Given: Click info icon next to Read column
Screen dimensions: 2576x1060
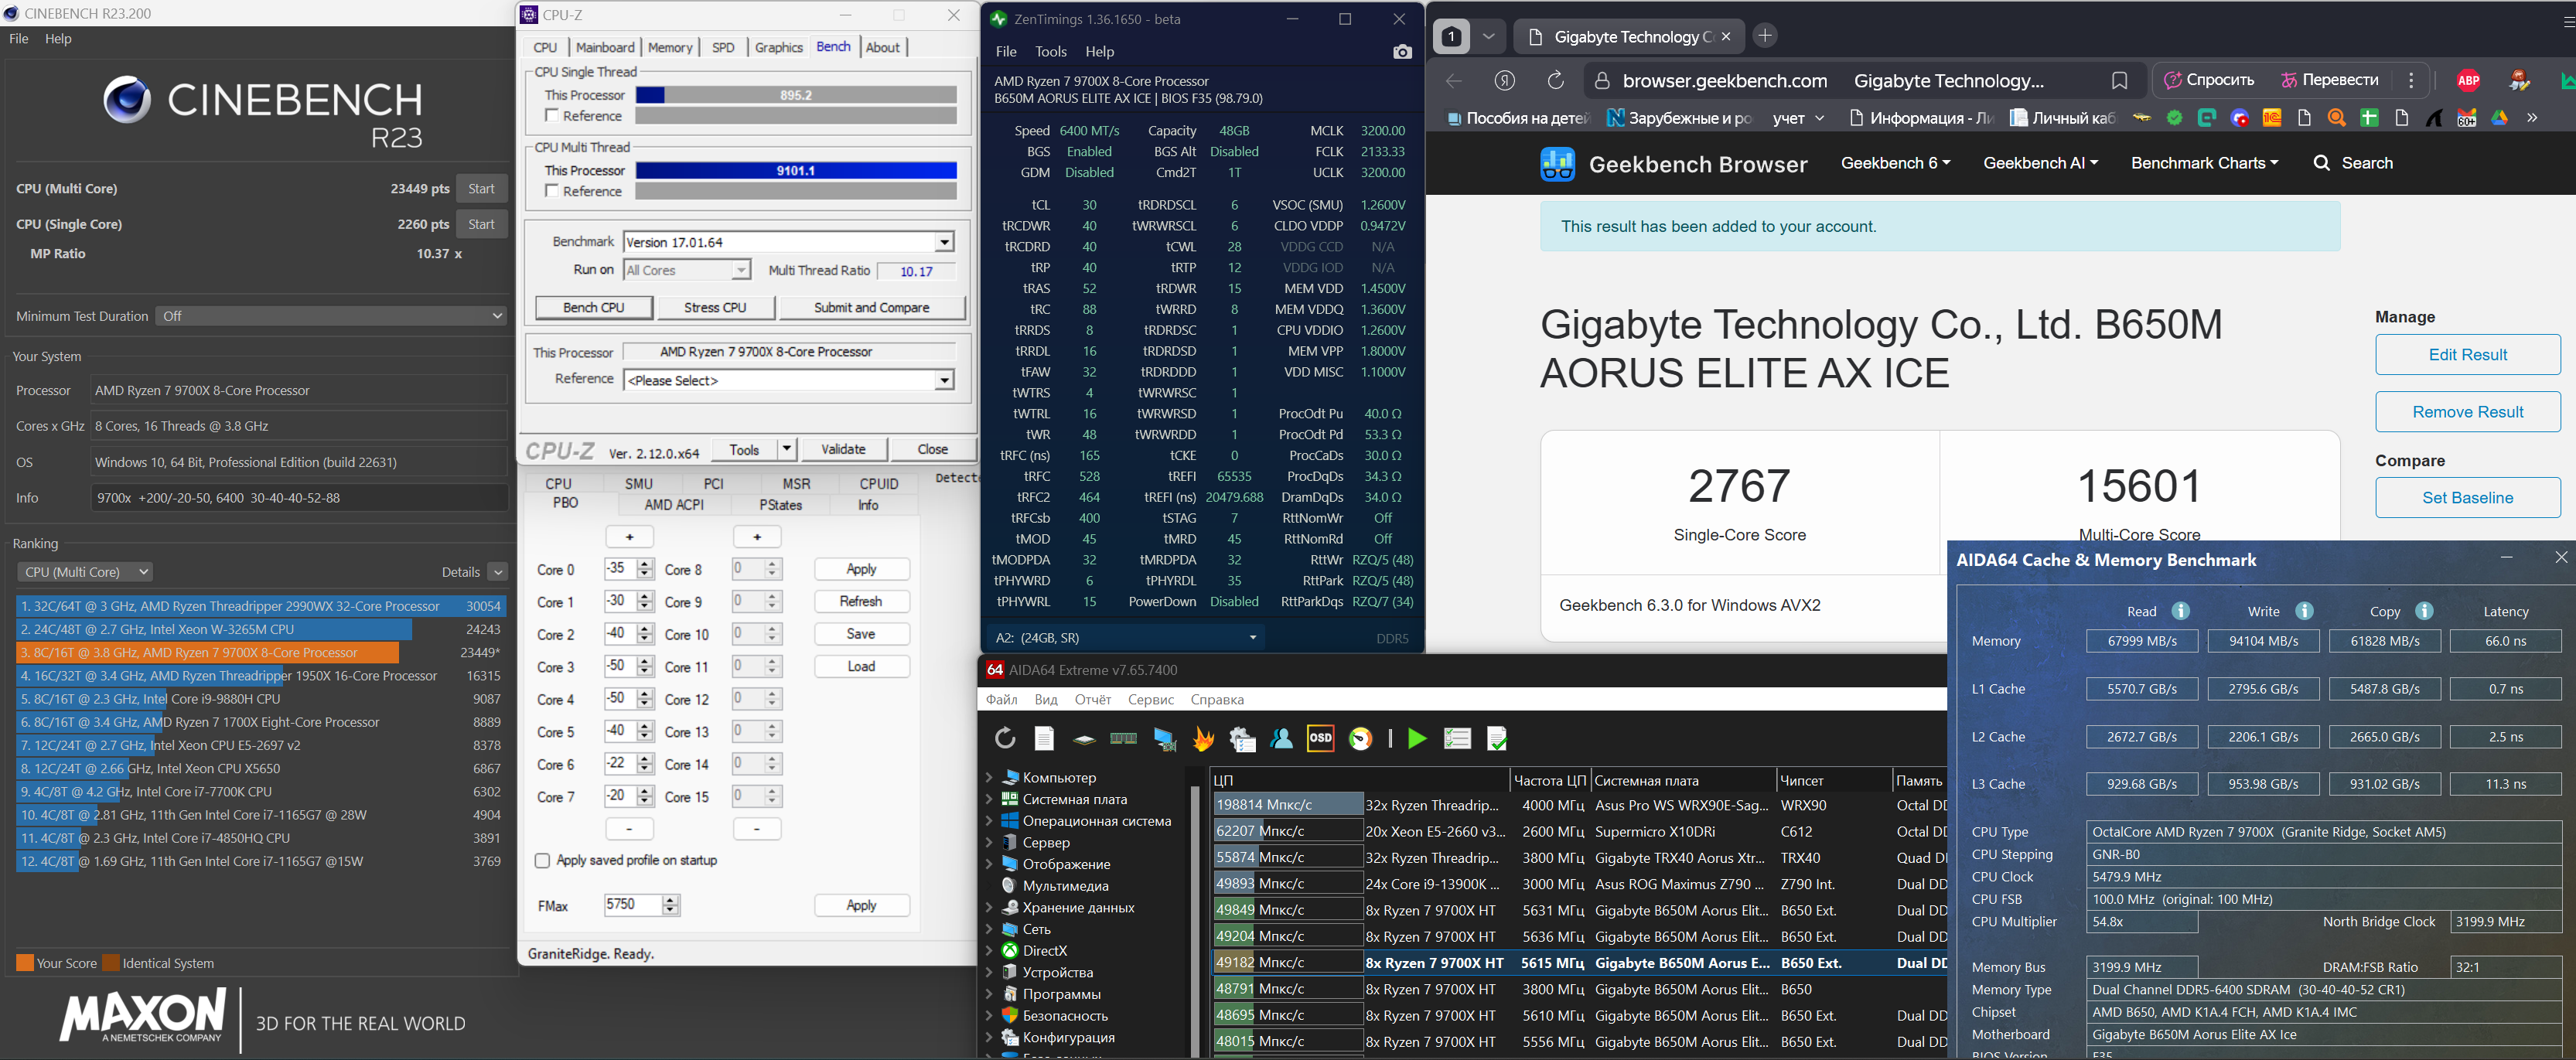Looking at the screenshot, I should pyautogui.click(x=2181, y=611).
